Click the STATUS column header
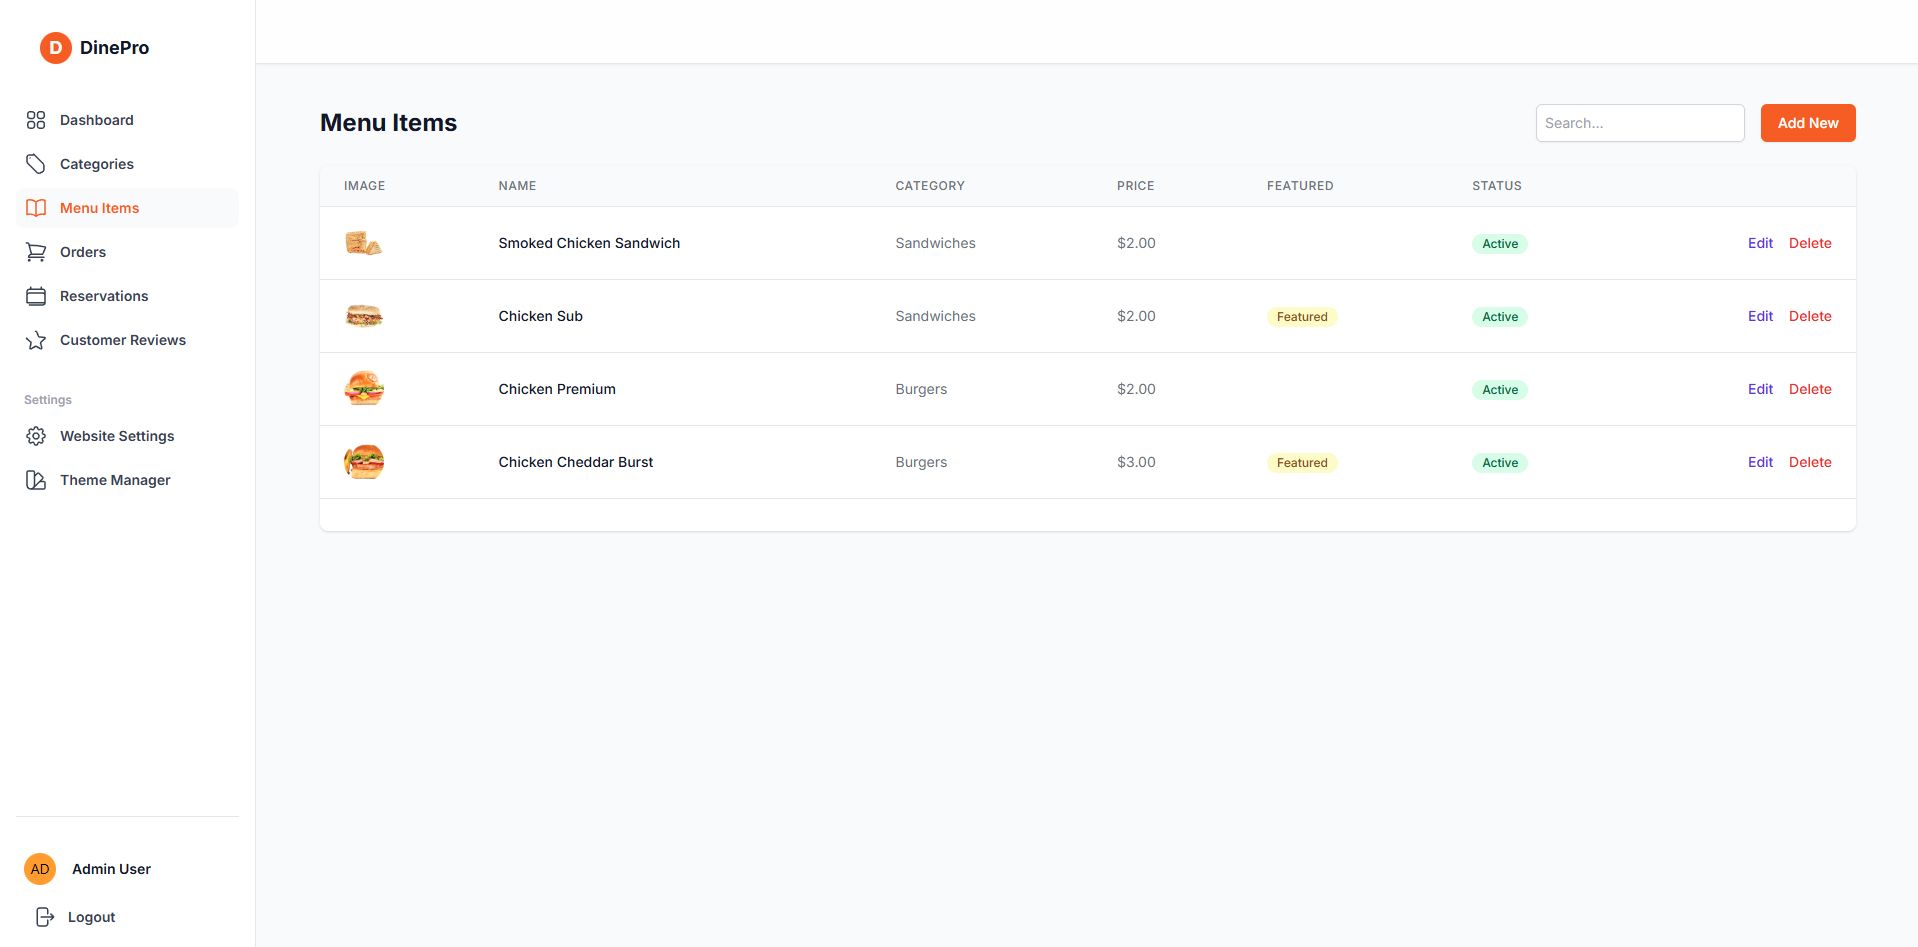The height and width of the screenshot is (947, 1918). pyautogui.click(x=1497, y=186)
